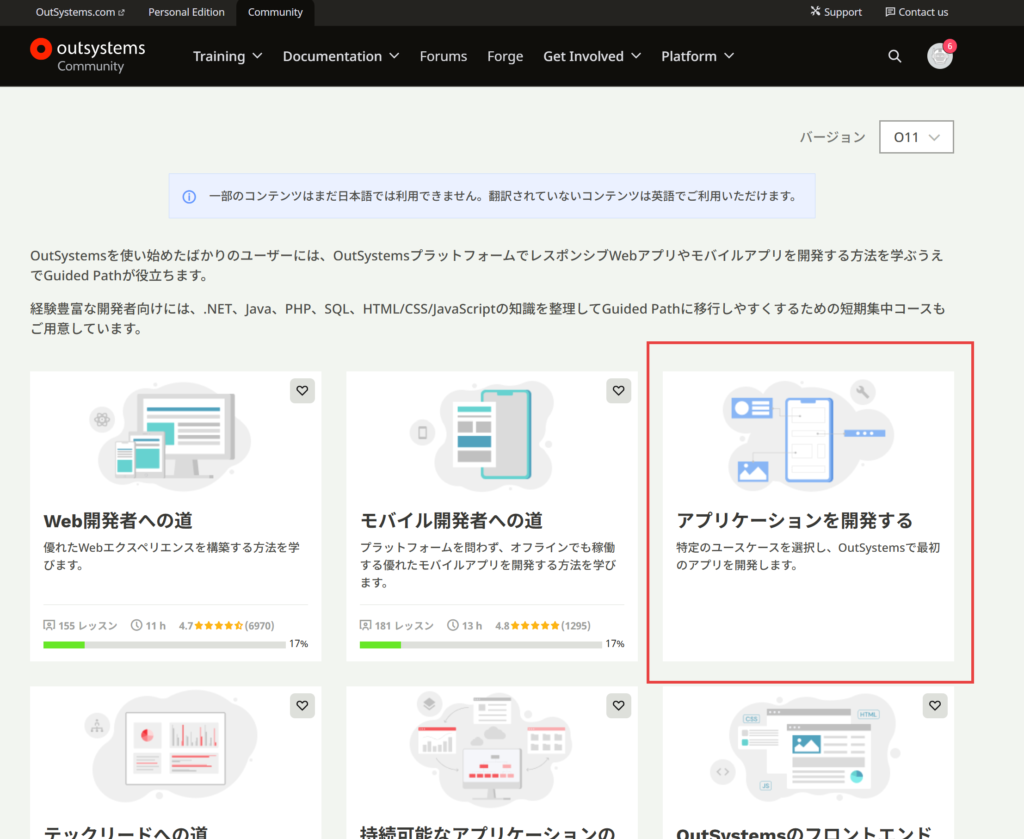Screen dimensions: 1024x839
Task: Click the blue info icon in notice
Action: click(x=189, y=197)
